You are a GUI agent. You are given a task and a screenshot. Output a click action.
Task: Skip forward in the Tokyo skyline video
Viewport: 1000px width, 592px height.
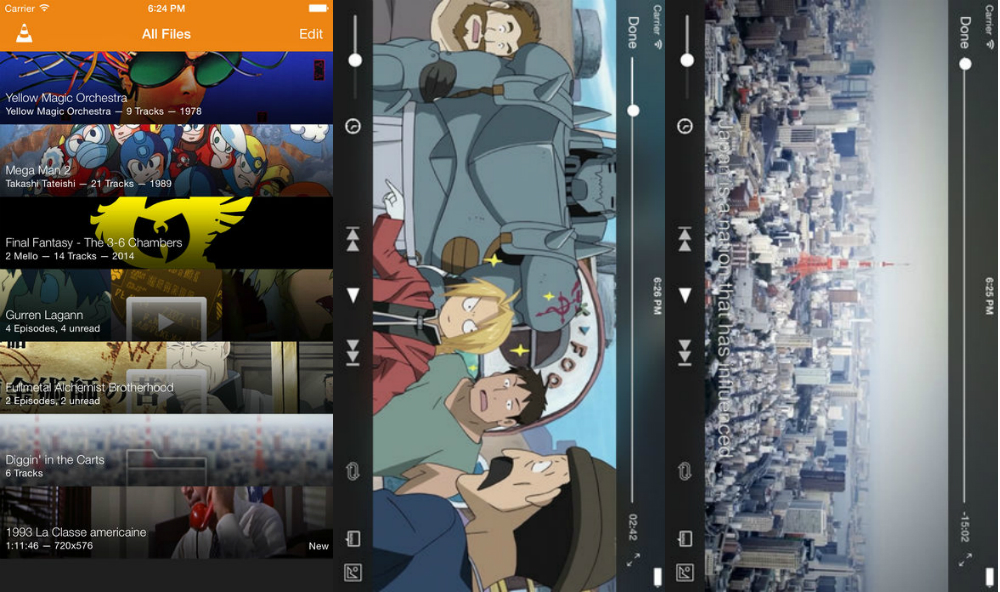point(685,352)
